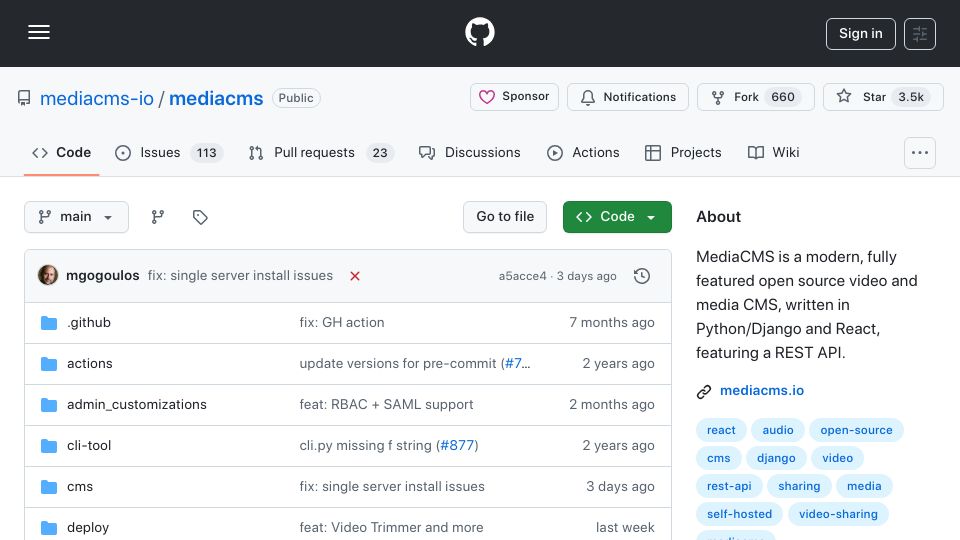Click the 'last week' timestamp

coord(624,528)
